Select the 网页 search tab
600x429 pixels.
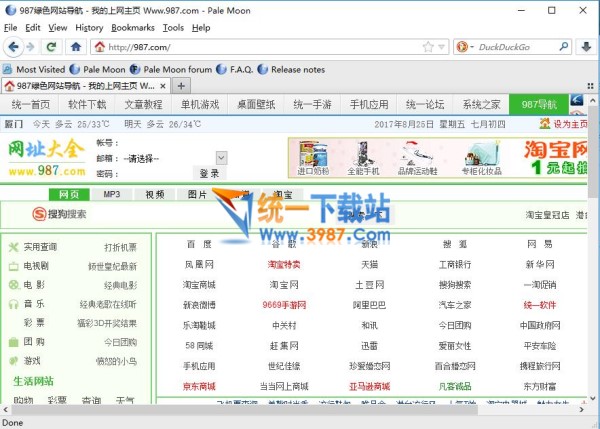coord(69,194)
